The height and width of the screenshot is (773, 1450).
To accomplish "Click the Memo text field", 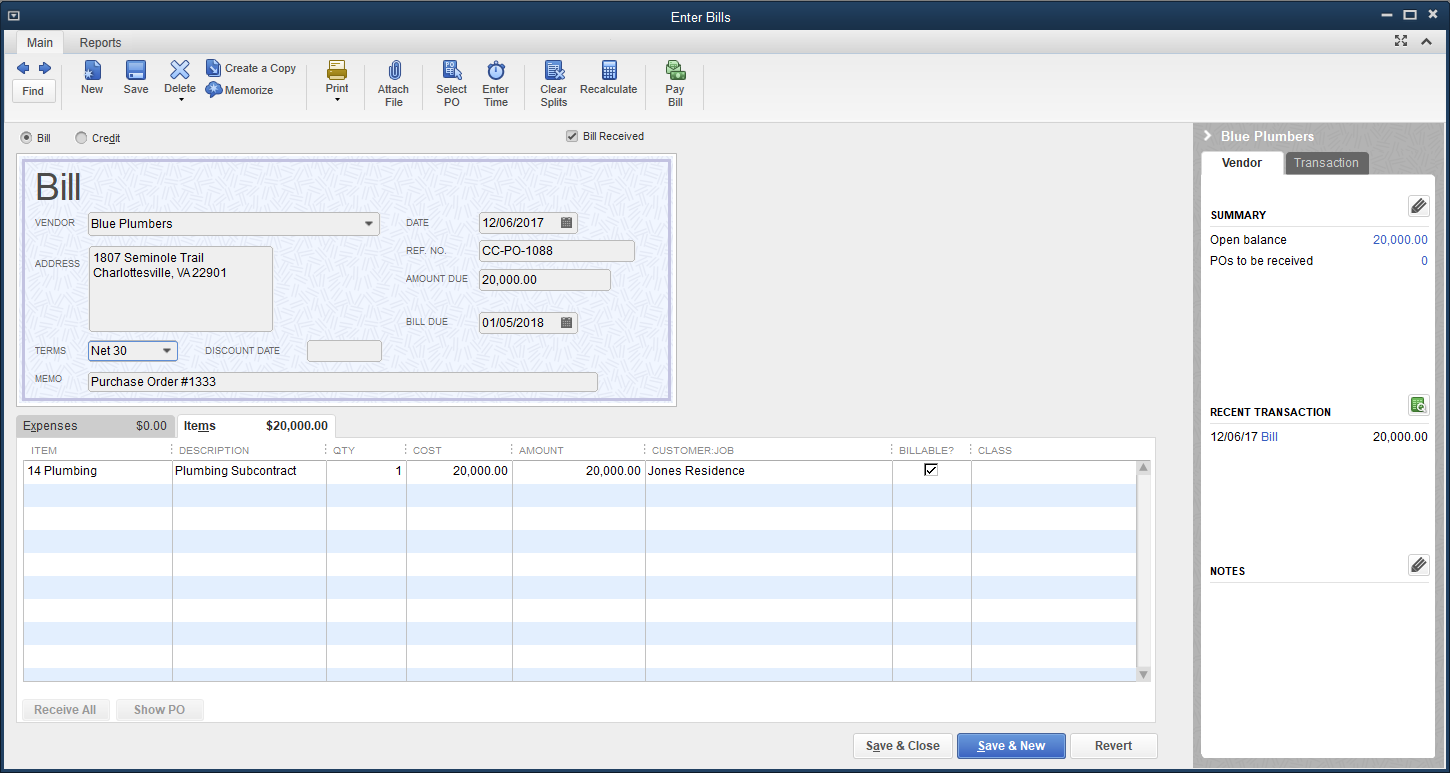I will click(342, 382).
